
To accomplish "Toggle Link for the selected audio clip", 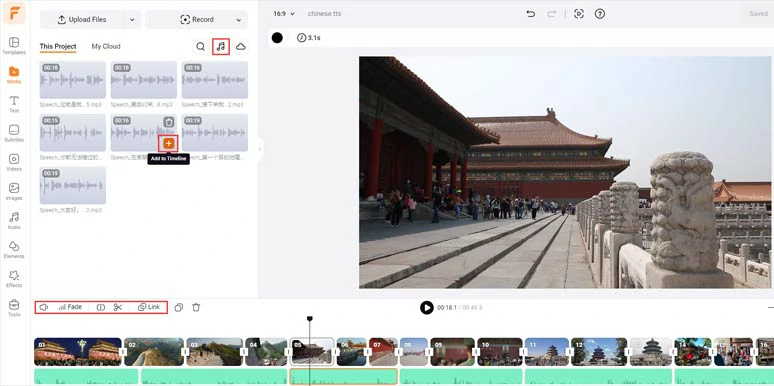I will (x=149, y=307).
